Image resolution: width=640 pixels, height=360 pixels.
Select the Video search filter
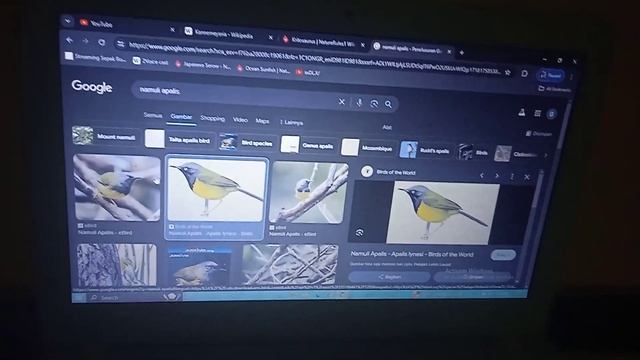click(x=240, y=120)
